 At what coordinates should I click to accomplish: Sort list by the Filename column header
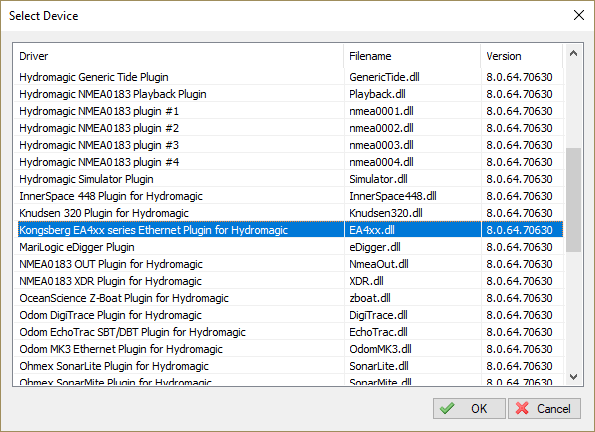point(412,56)
